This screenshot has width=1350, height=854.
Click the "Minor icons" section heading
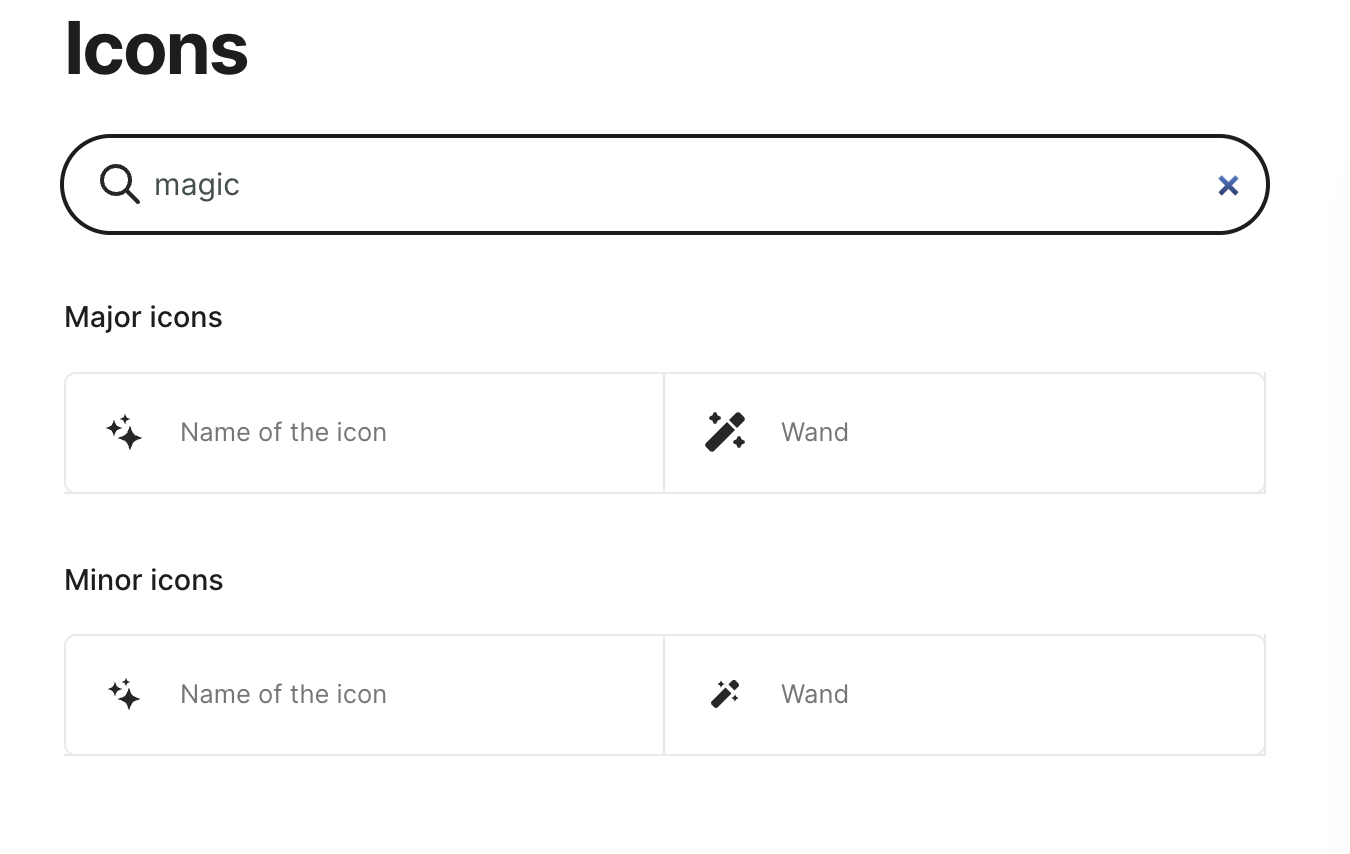tap(143, 580)
